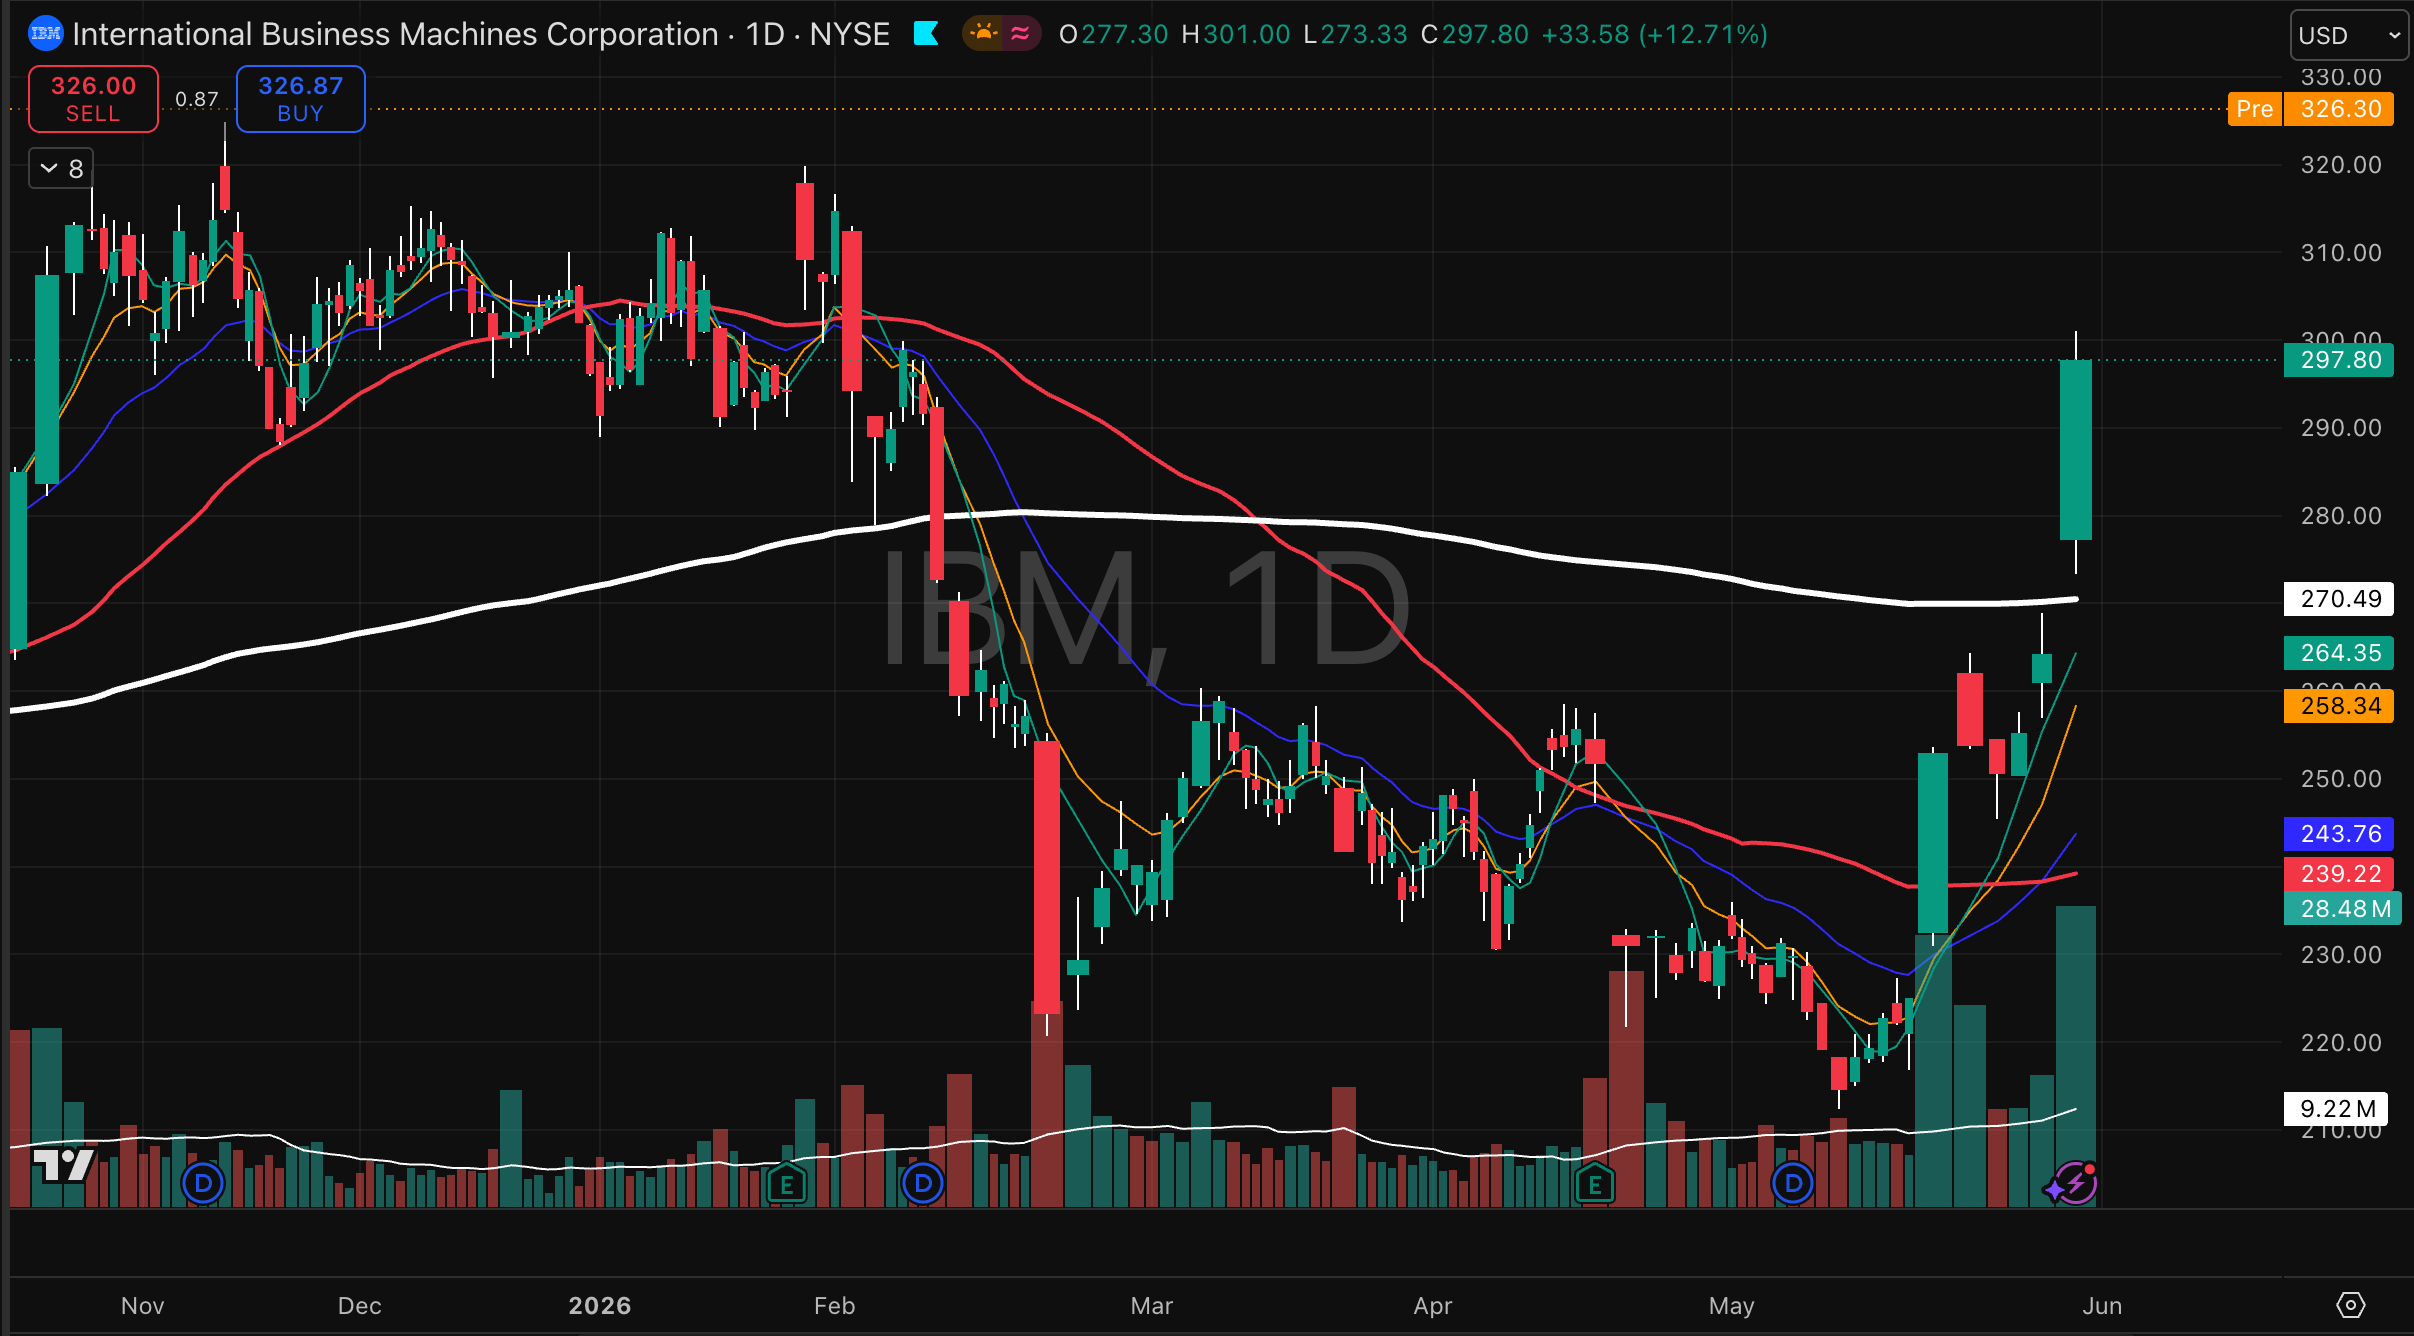Viewport: 2414px width, 1336px height.
Task: Click the green 297.80 last price label
Action: 2339,360
